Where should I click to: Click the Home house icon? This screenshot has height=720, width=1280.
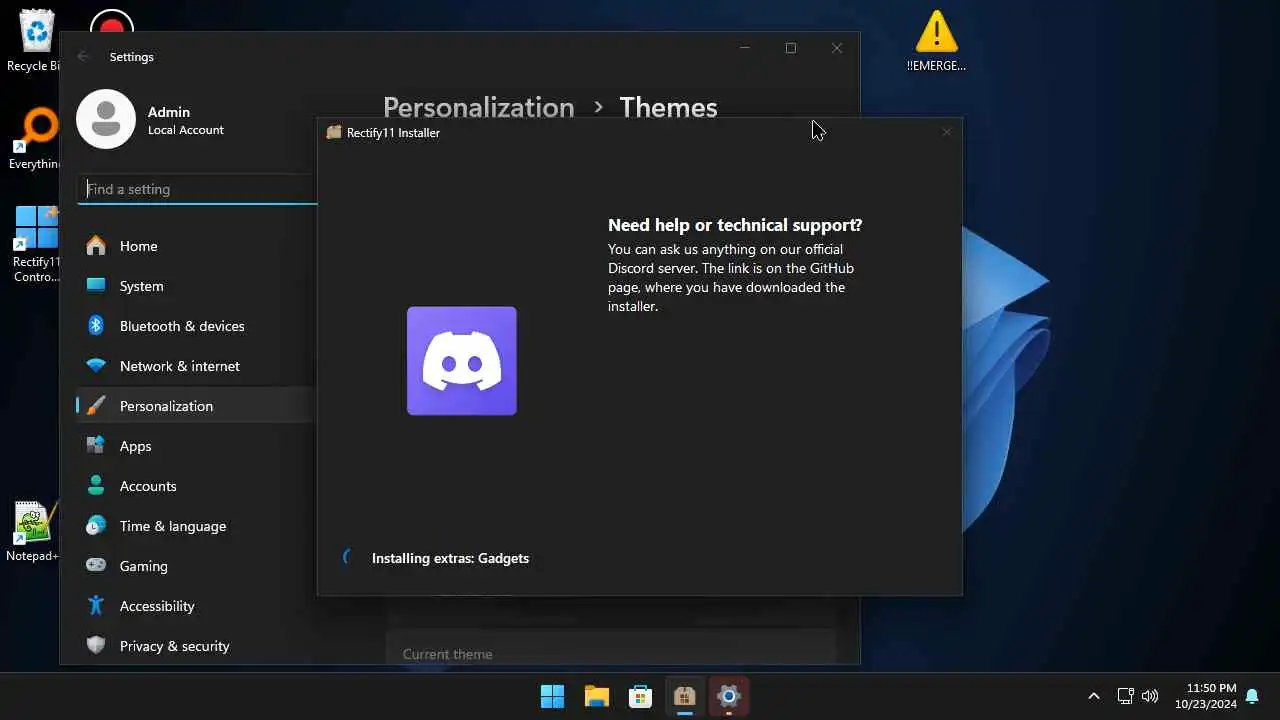coord(96,245)
